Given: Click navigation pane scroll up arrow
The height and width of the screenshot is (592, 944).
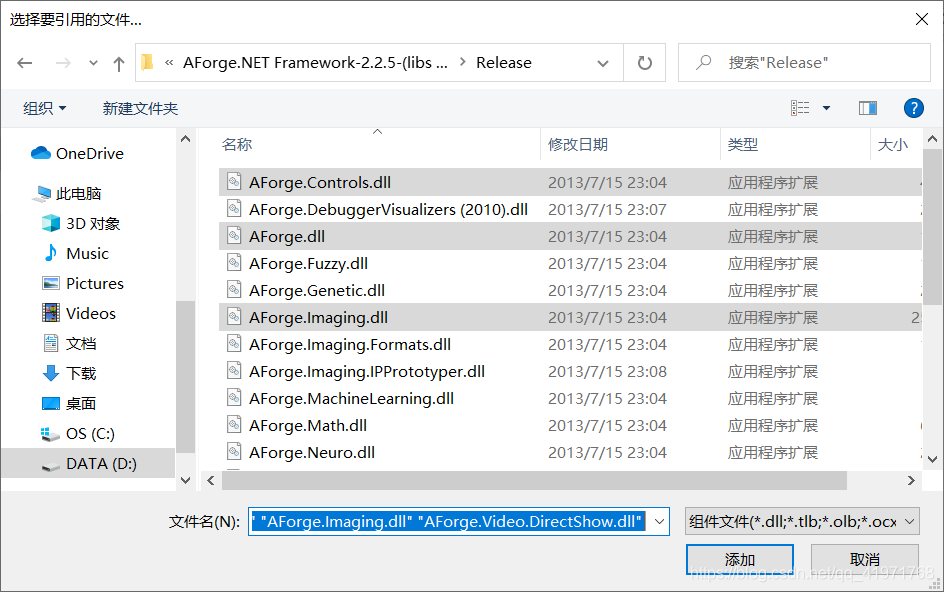Looking at the screenshot, I should [x=185, y=139].
